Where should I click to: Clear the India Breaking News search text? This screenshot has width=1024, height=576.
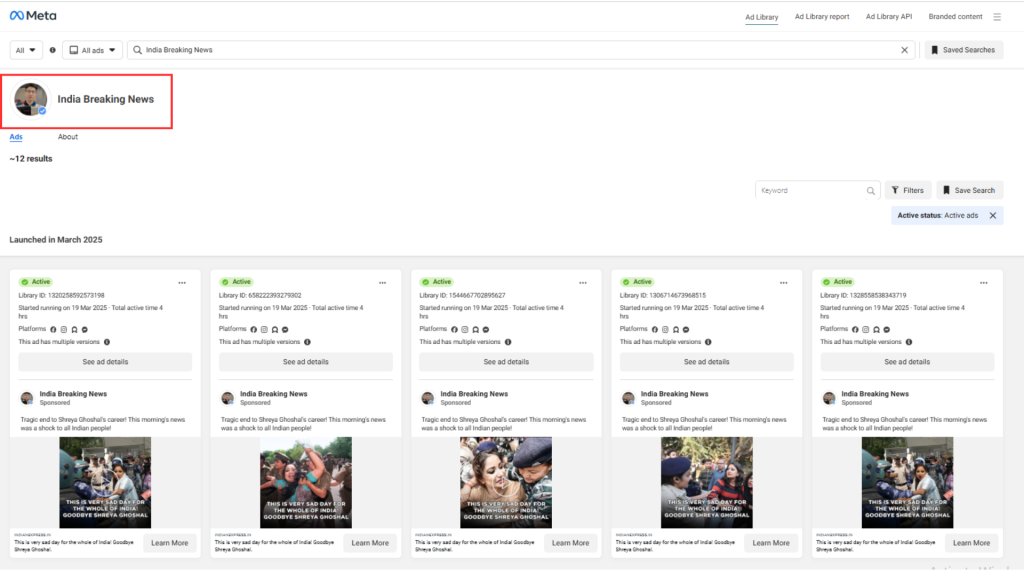pos(904,50)
